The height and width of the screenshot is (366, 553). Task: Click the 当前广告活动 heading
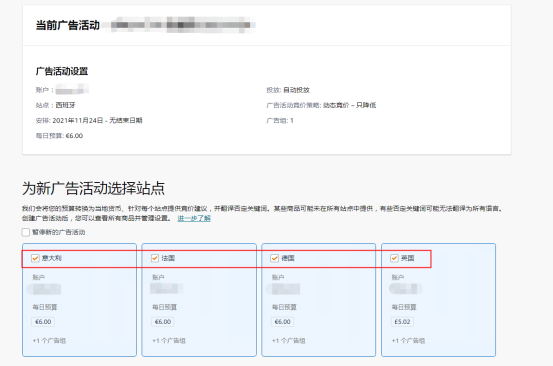(x=68, y=25)
